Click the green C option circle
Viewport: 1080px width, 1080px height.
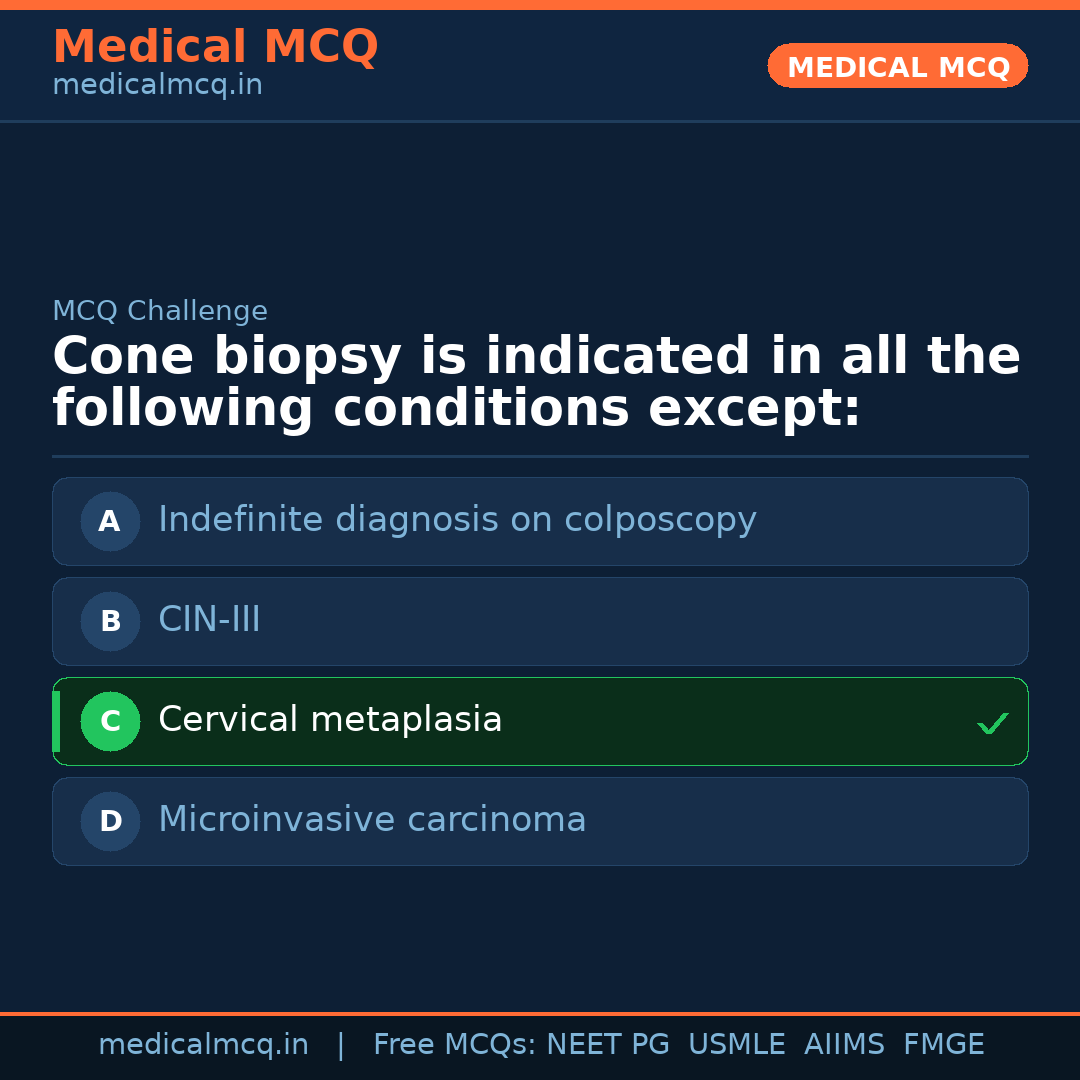(110, 721)
